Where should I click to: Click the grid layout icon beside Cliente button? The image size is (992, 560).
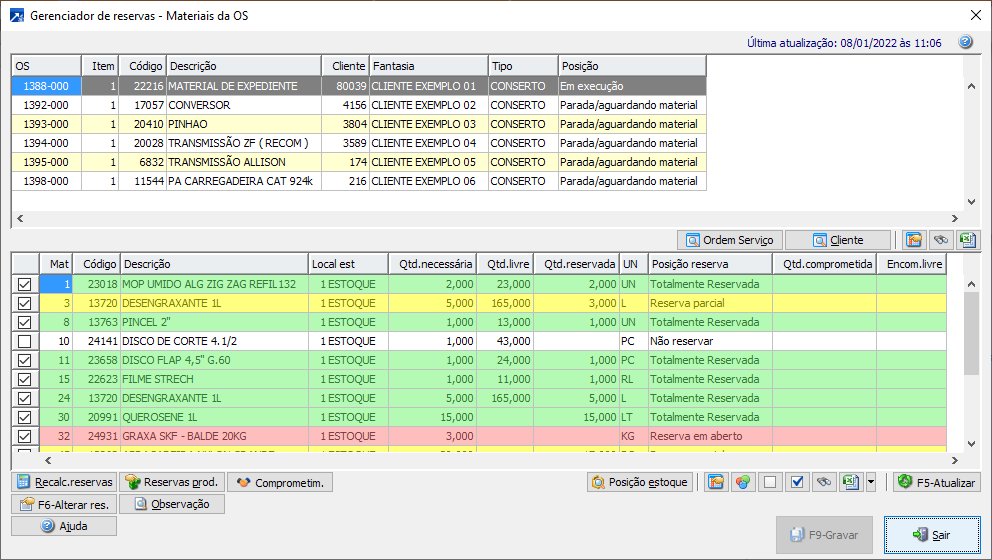pyautogui.click(x=913, y=240)
